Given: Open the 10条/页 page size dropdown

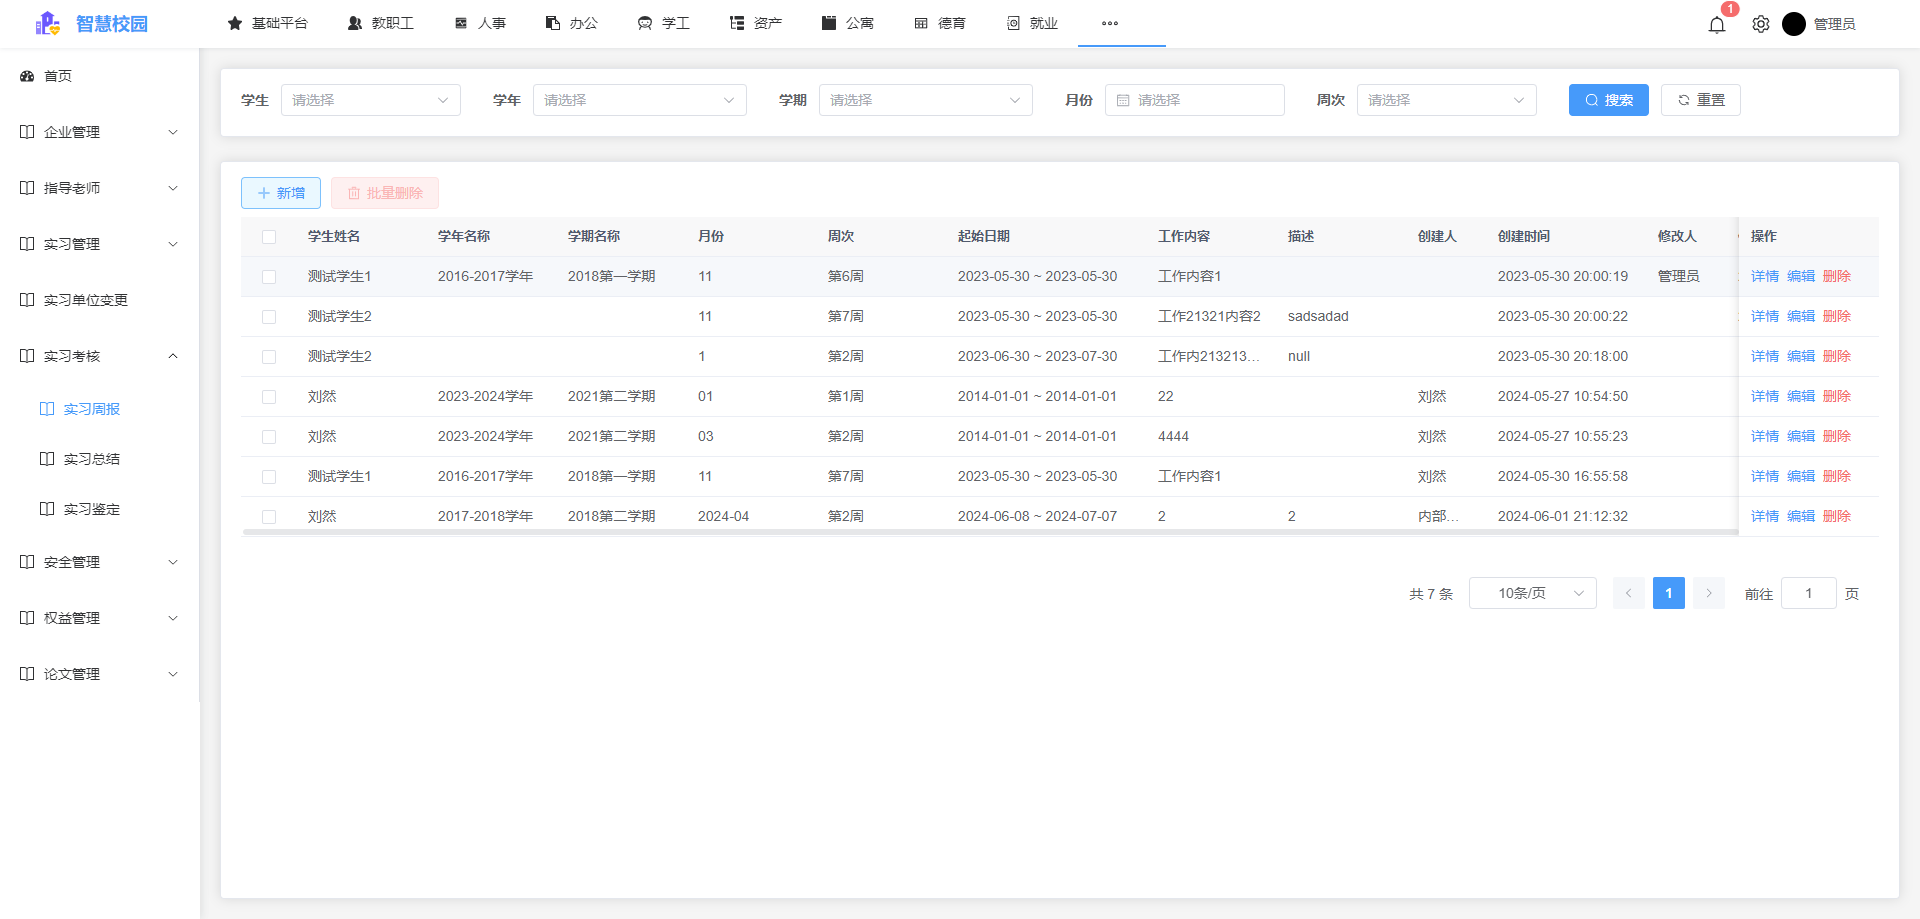Looking at the screenshot, I should tap(1532, 593).
